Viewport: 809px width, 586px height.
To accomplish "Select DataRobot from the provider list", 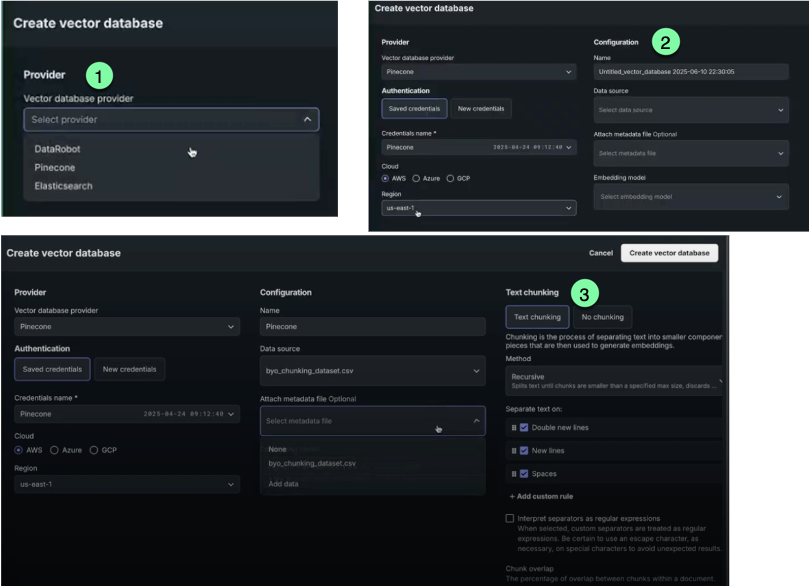I will 57,149.
